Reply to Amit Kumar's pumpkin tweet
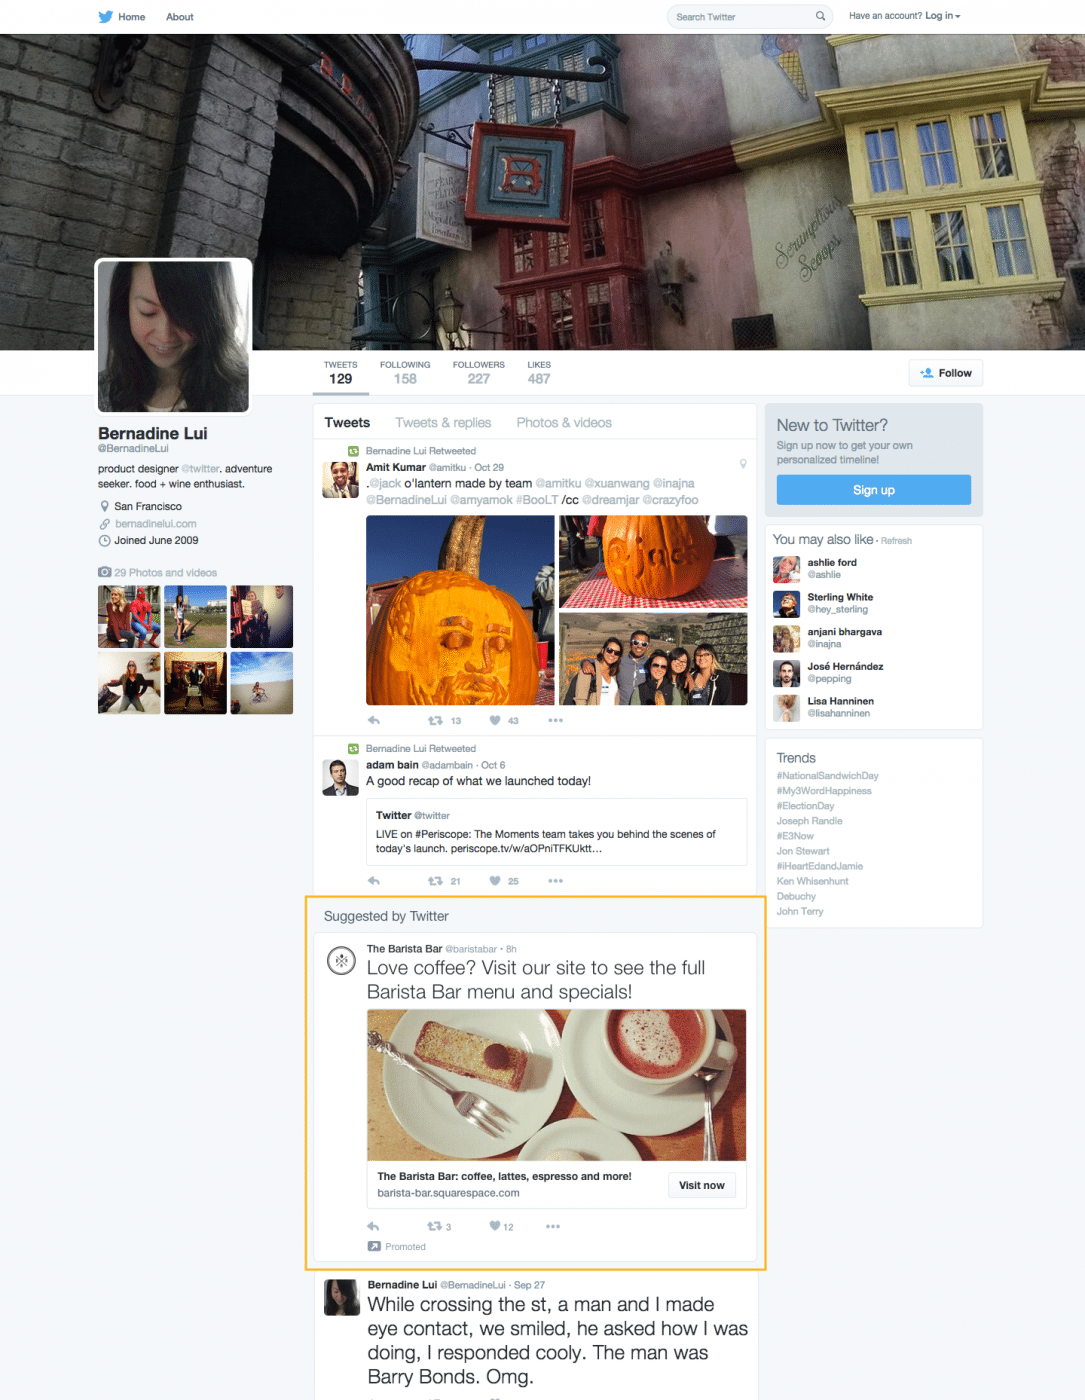The image size is (1085, 1400). pyautogui.click(x=374, y=720)
